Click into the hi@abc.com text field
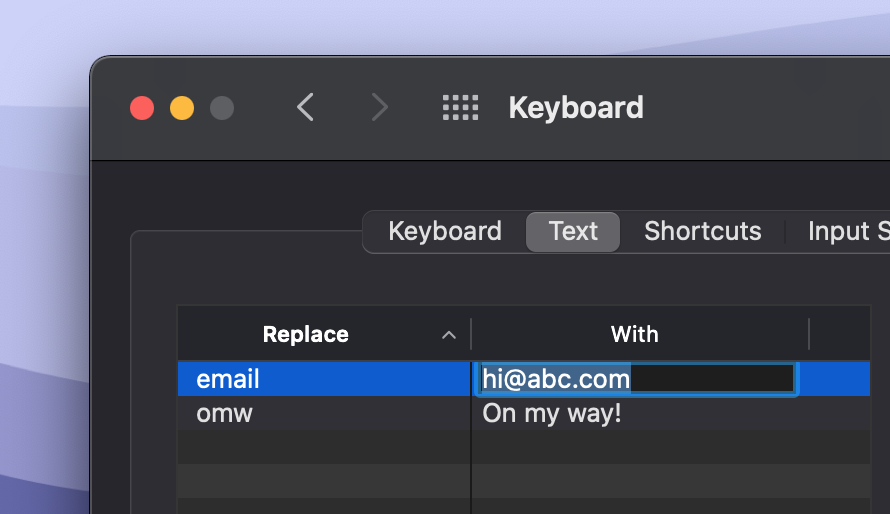 636,379
